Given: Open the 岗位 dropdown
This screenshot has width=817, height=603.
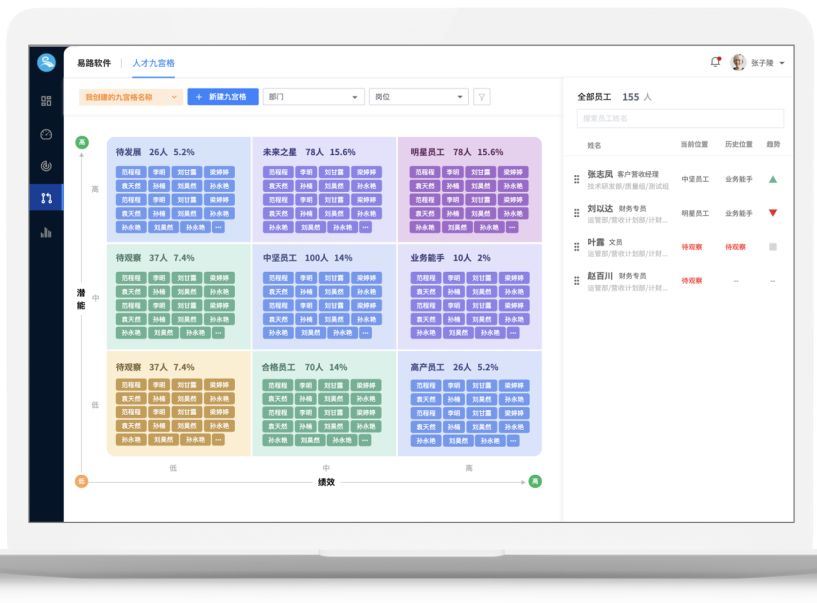Looking at the screenshot, I should [x=418, y=97].
